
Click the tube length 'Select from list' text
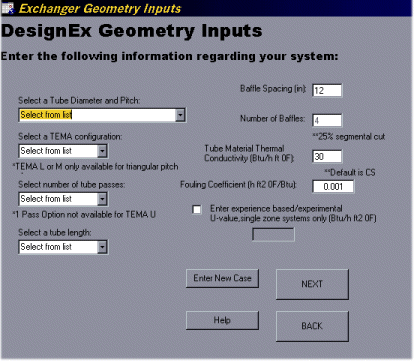[x=46, y=247]
